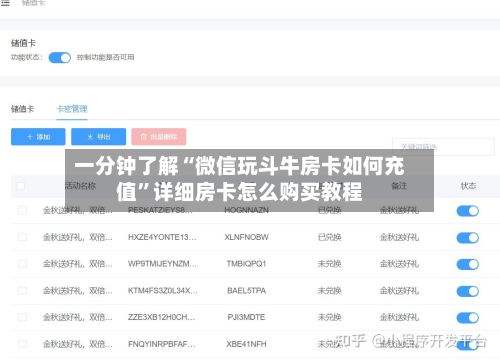
Task: Click card code FNQYINRPBFAF...
Action: (162, 344)
